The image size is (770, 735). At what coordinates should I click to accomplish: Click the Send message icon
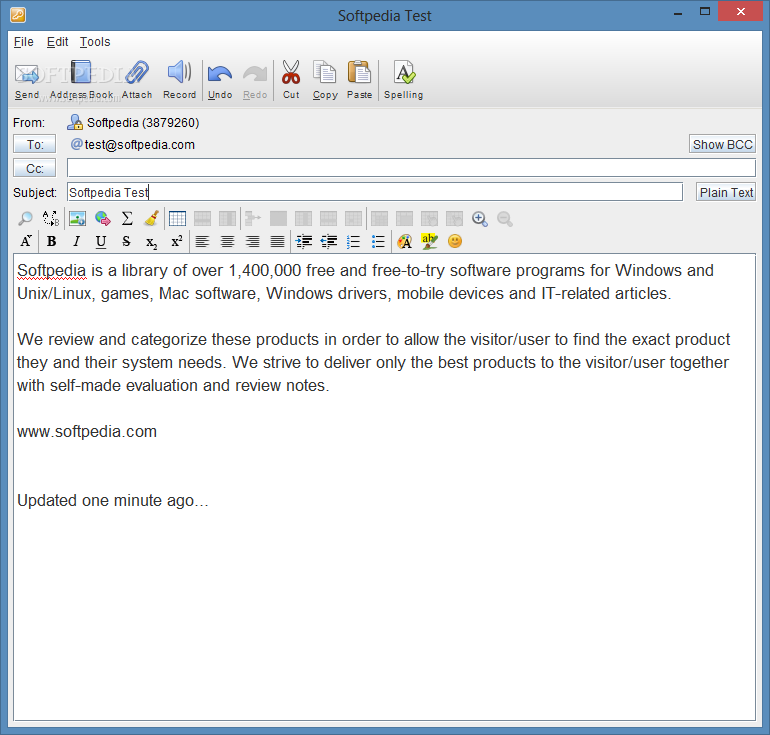click(27, 80)
